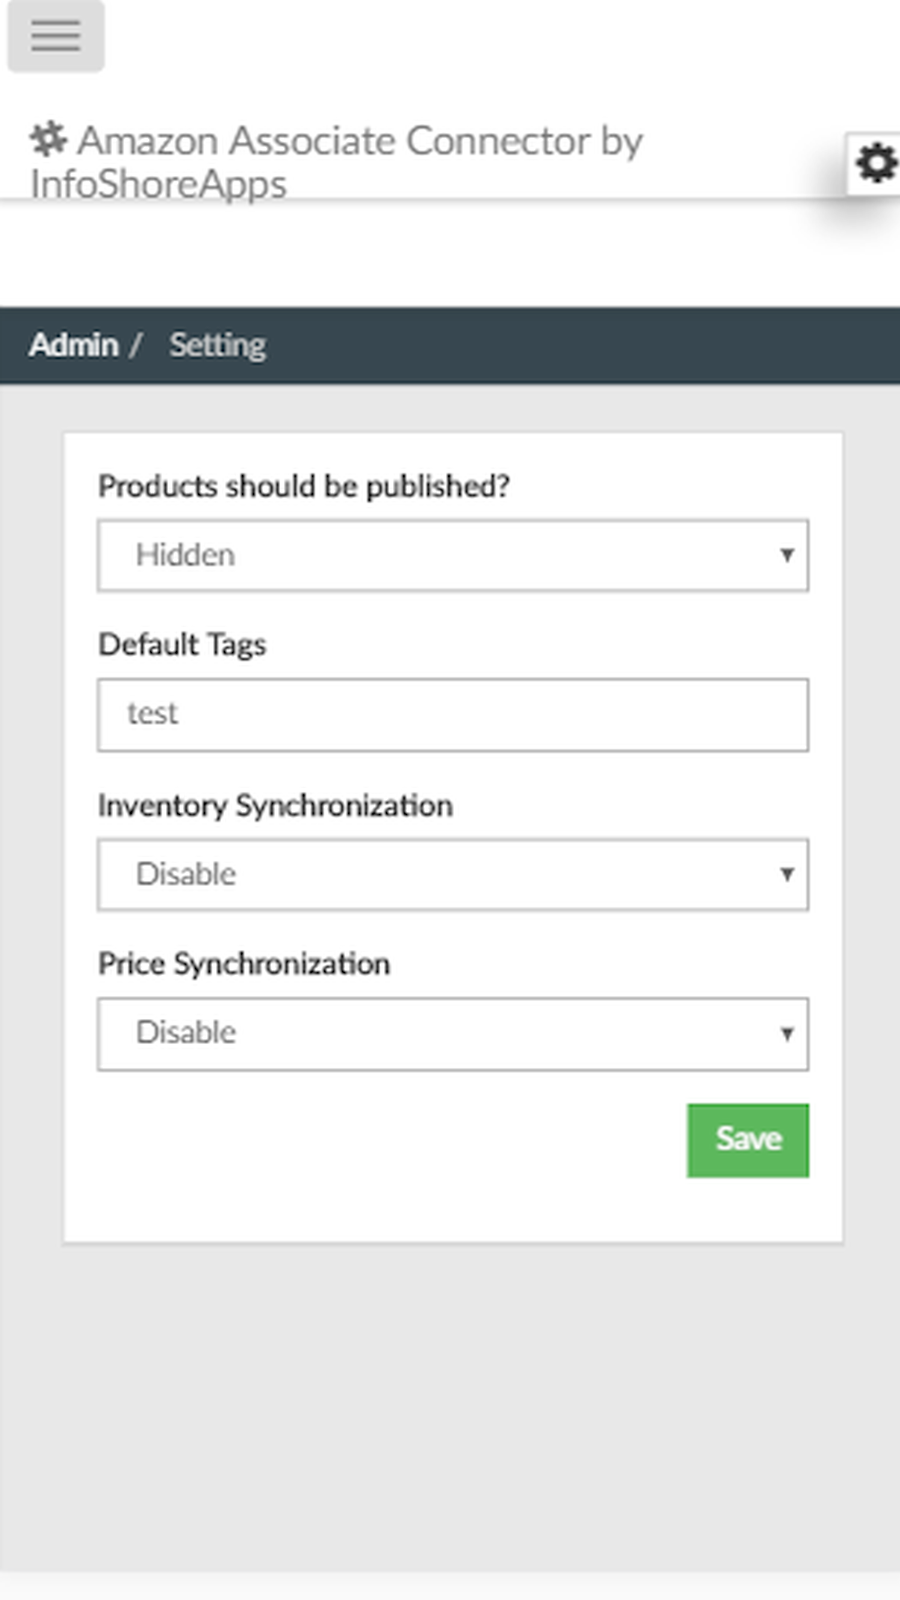Click the 'Products should be published?' label
900x1600 pixels.
[x=304, y=486]
